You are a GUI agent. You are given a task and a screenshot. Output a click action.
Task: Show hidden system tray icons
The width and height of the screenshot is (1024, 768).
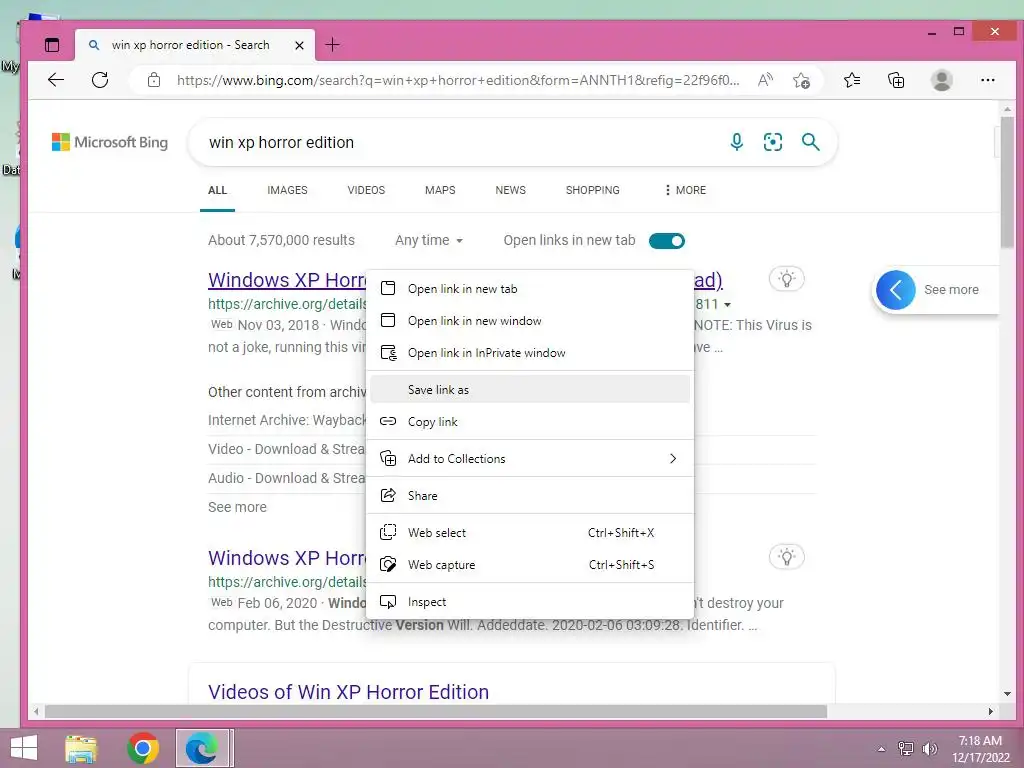[x=881, y=749]
